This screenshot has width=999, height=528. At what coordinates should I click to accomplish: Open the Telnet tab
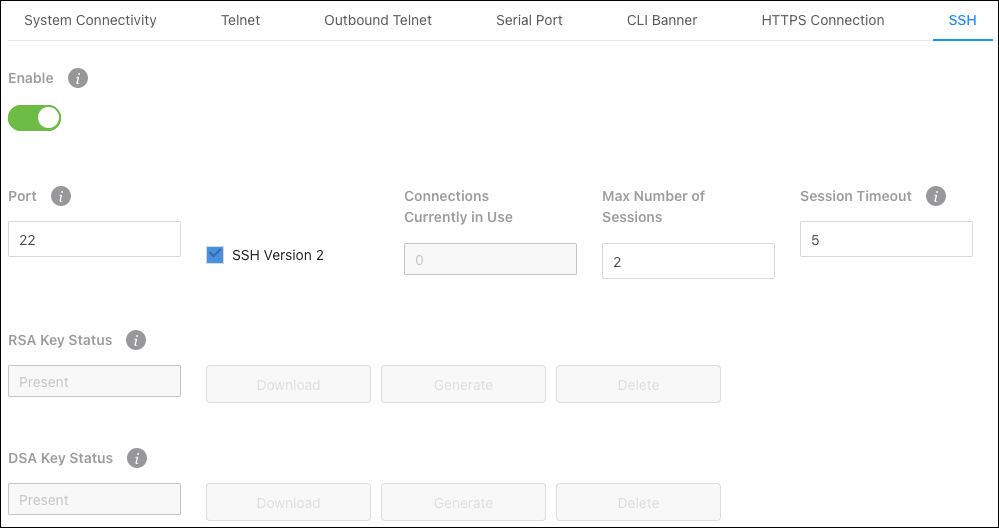pos(240,20)
